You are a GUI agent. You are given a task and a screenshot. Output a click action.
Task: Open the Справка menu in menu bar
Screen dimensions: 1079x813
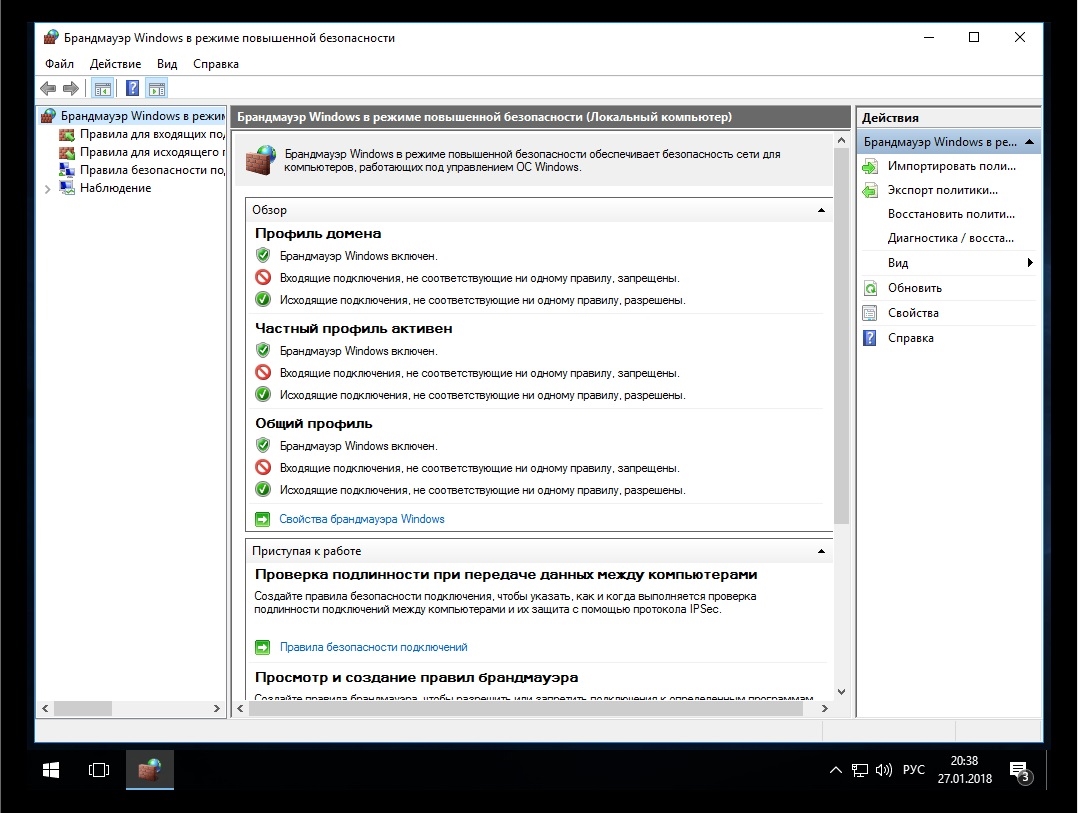216,64
